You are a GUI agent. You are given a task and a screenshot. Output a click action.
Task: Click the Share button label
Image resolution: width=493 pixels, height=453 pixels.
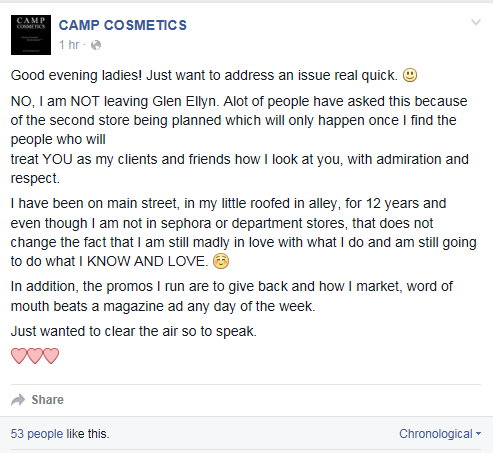[47, 400]
